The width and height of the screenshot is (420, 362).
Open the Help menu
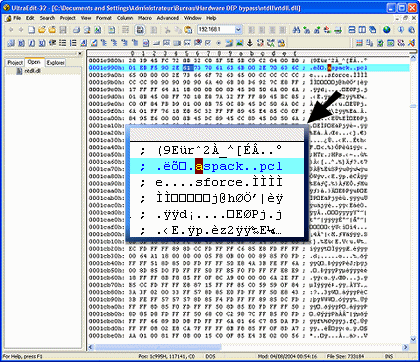click(x=211, y=18)
